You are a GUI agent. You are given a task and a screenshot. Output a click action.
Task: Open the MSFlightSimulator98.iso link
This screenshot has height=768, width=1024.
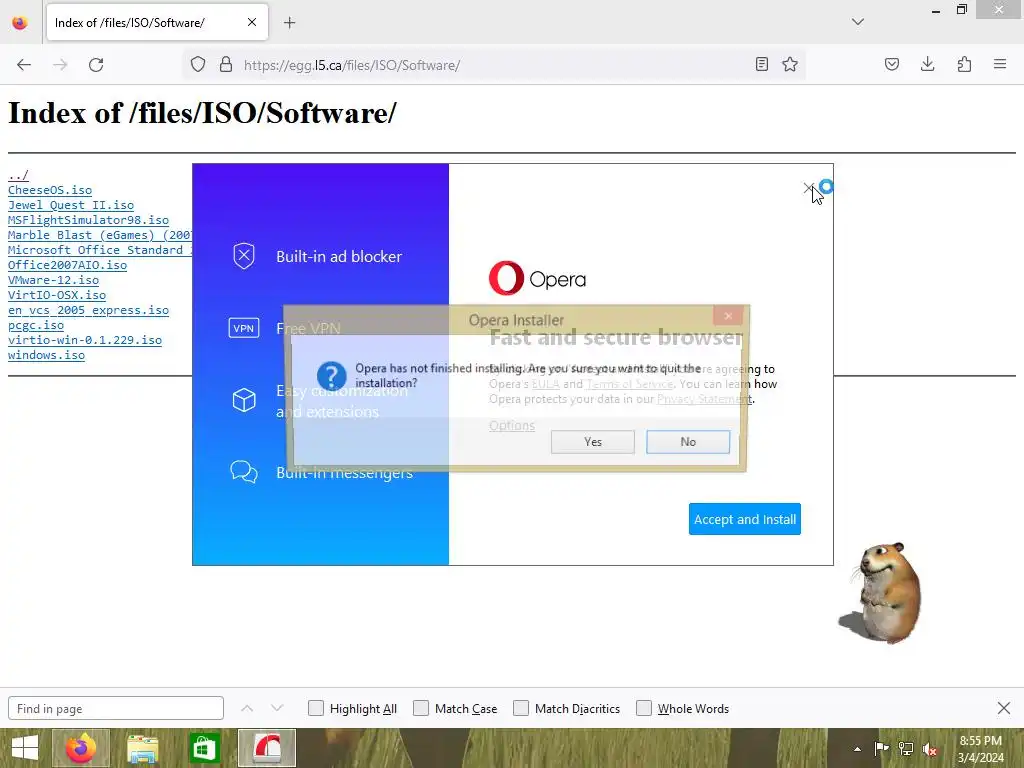tap(88, 220)
